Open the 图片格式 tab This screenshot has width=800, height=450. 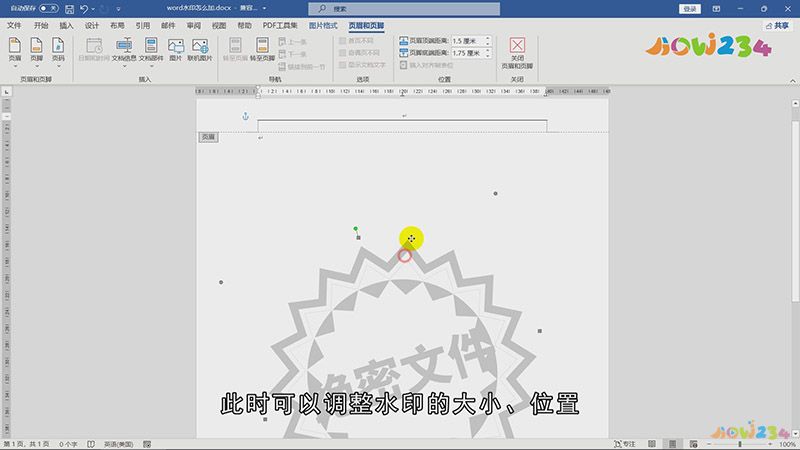323,26
